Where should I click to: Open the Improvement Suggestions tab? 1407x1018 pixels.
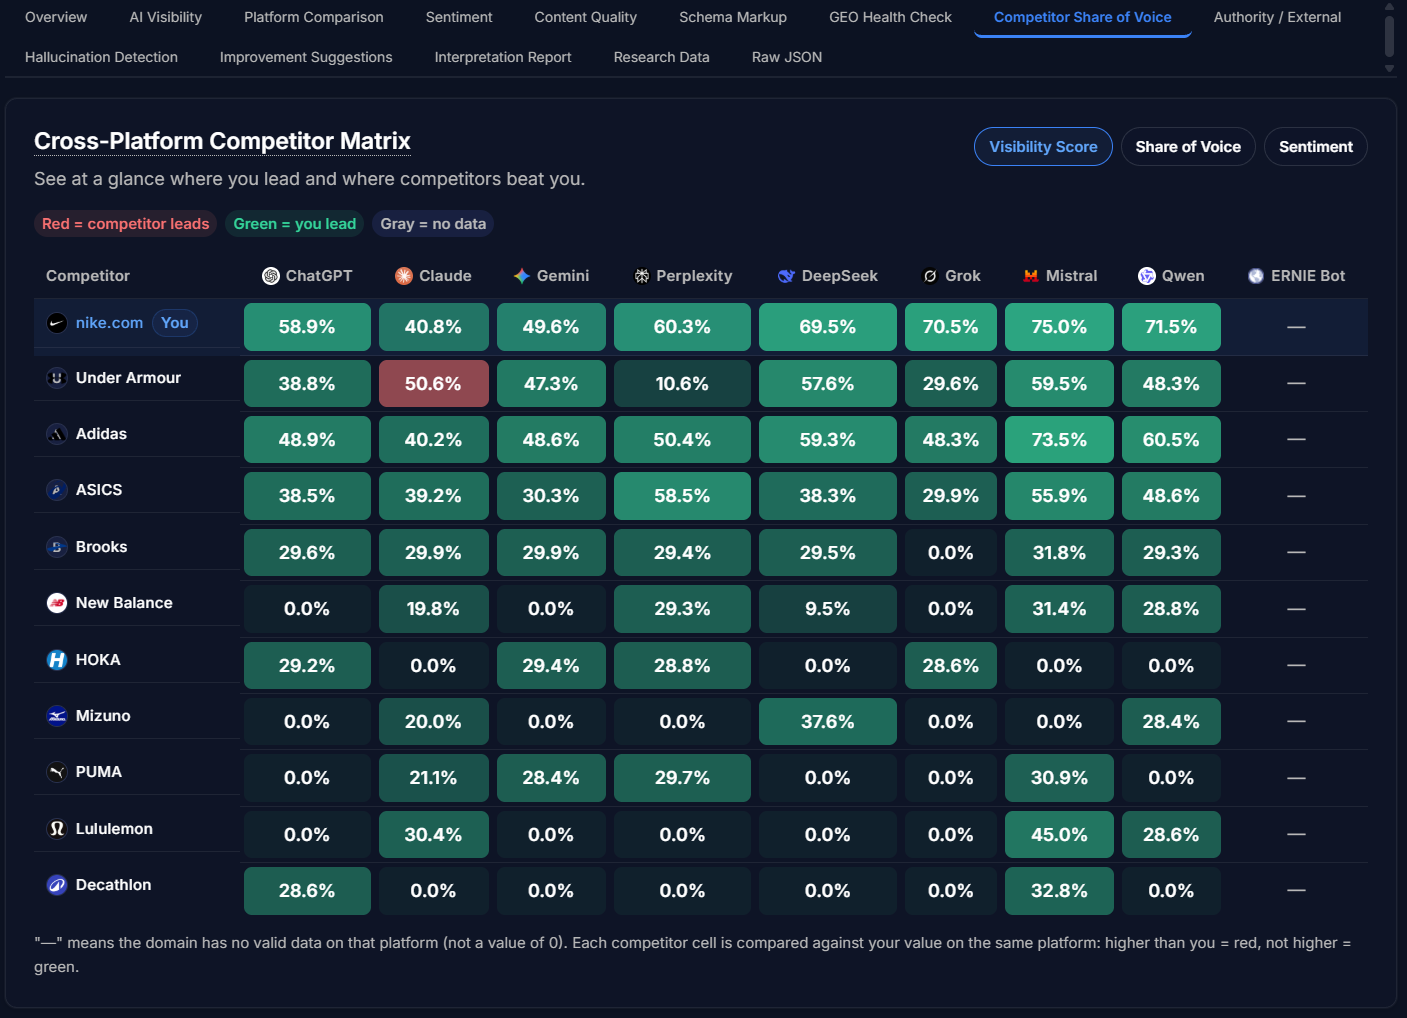click(x=306, y=57)
